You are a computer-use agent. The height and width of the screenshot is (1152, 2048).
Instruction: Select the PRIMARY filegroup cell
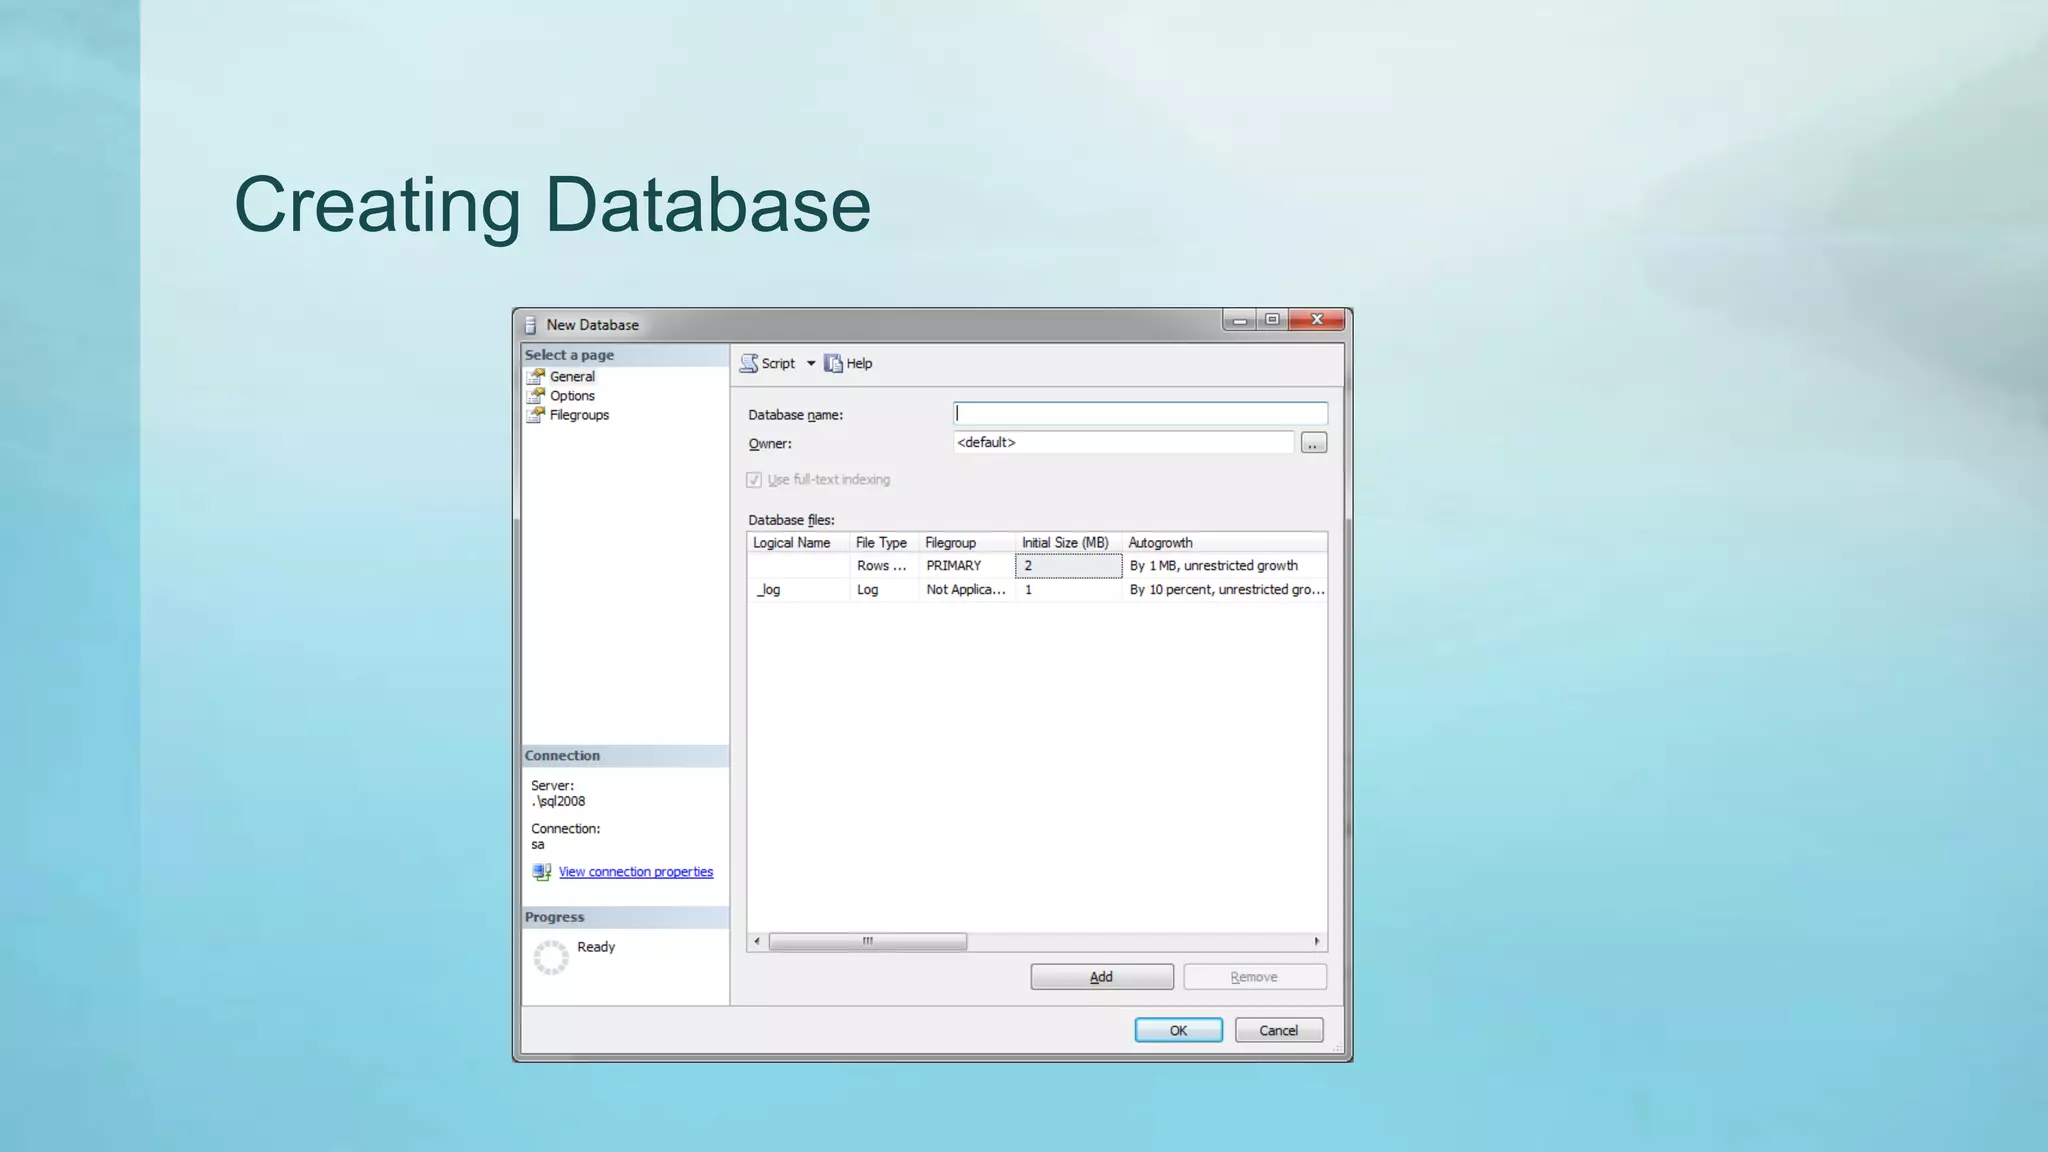967,566
